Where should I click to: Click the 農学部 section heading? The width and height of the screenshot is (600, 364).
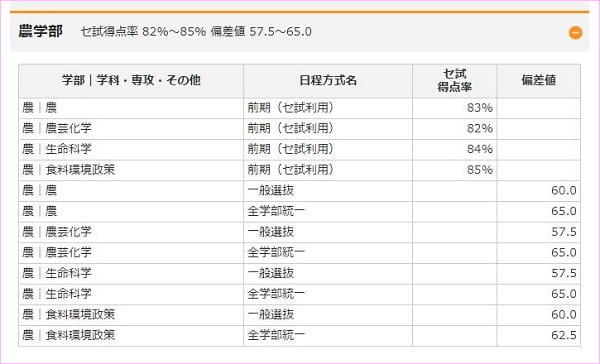pyautogui.click(x=41, y=31)
